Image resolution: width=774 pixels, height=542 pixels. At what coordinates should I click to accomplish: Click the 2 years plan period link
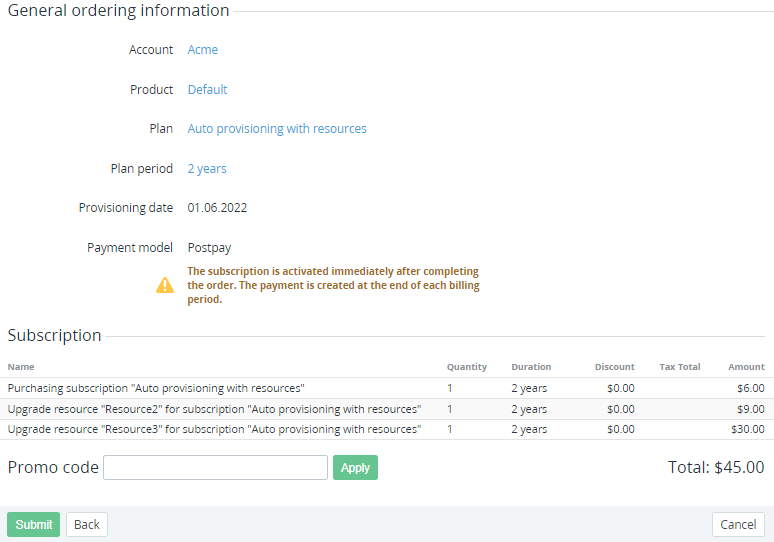point(207,169)
